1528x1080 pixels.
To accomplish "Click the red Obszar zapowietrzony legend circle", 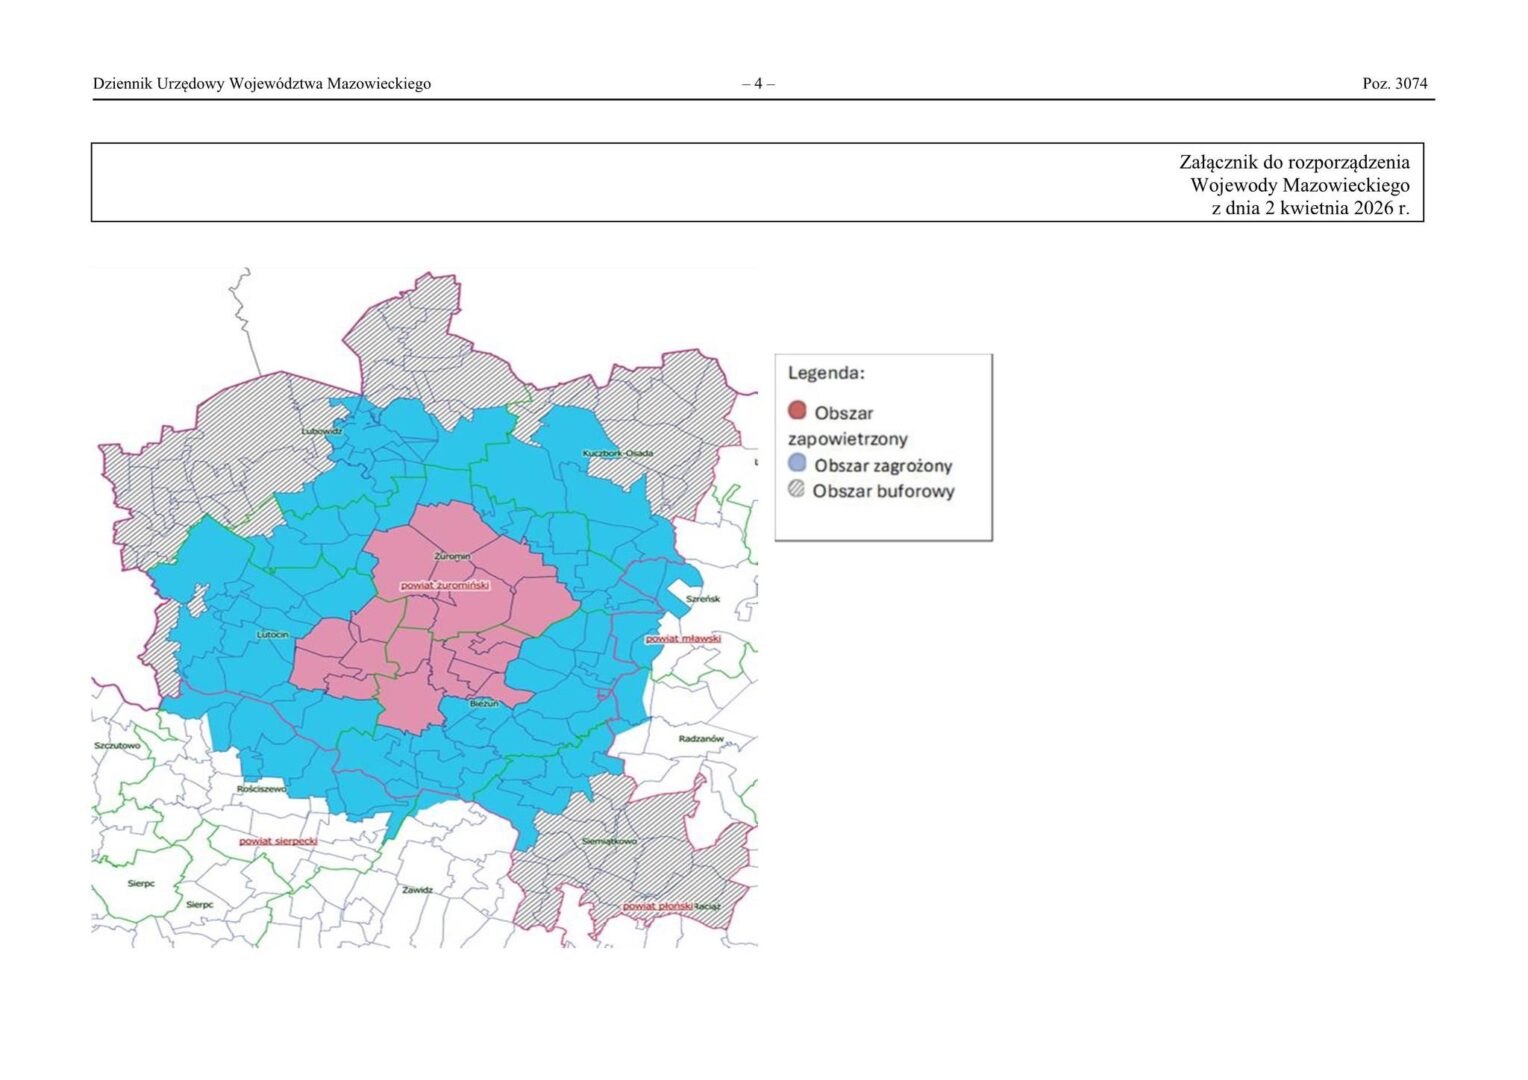I will (x=797, y=411).
